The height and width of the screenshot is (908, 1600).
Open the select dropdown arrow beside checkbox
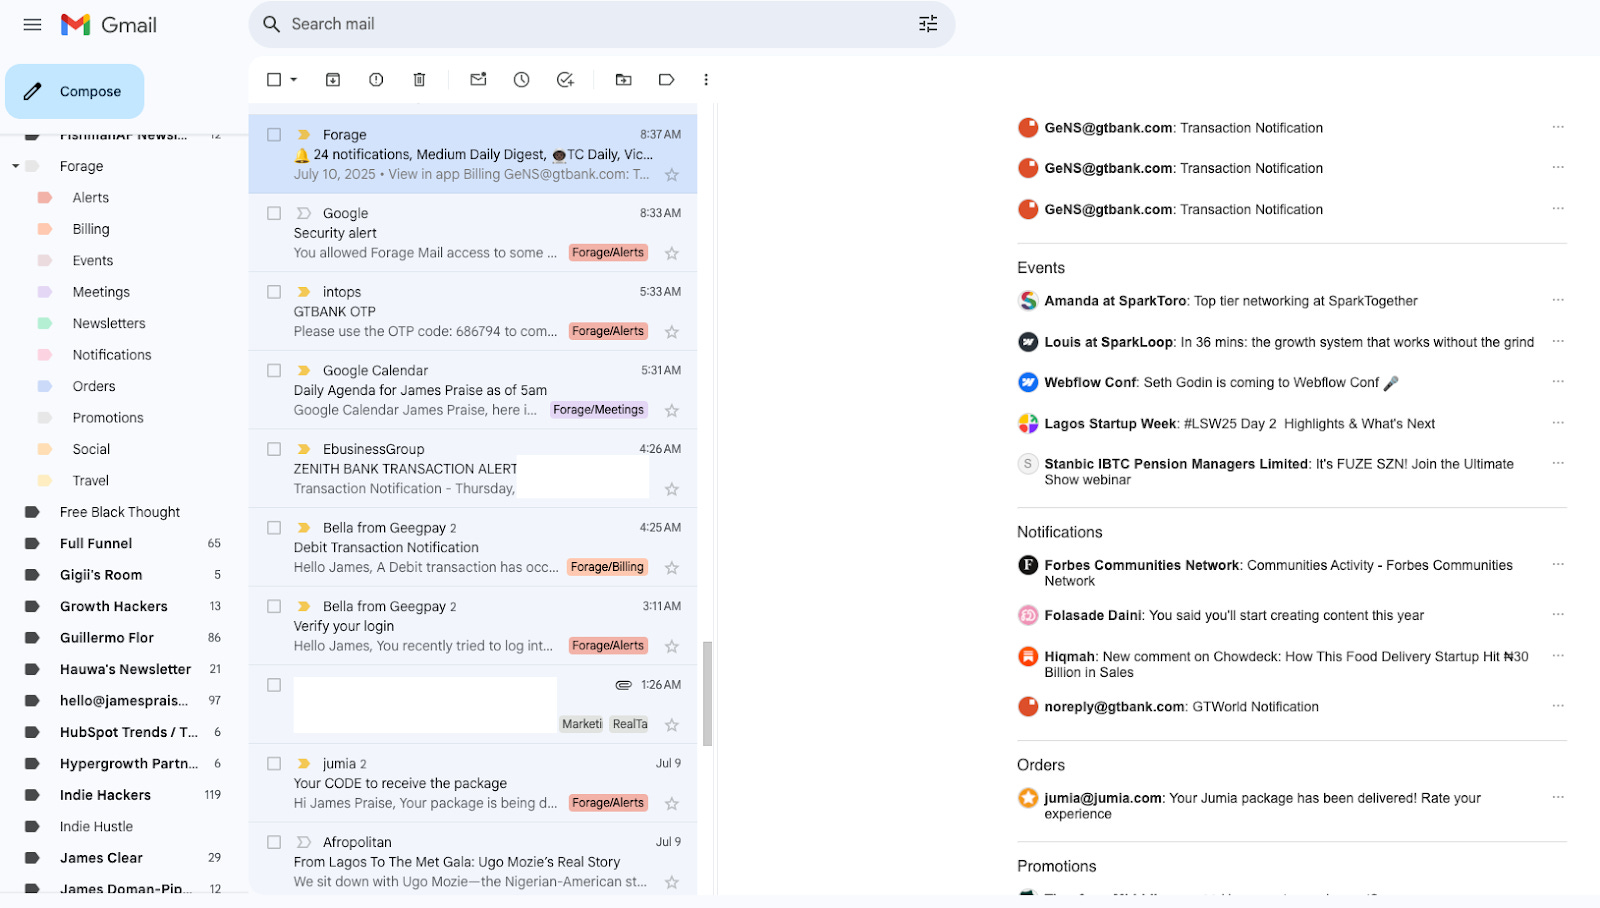pyautogui.click(x=294, y=80)
